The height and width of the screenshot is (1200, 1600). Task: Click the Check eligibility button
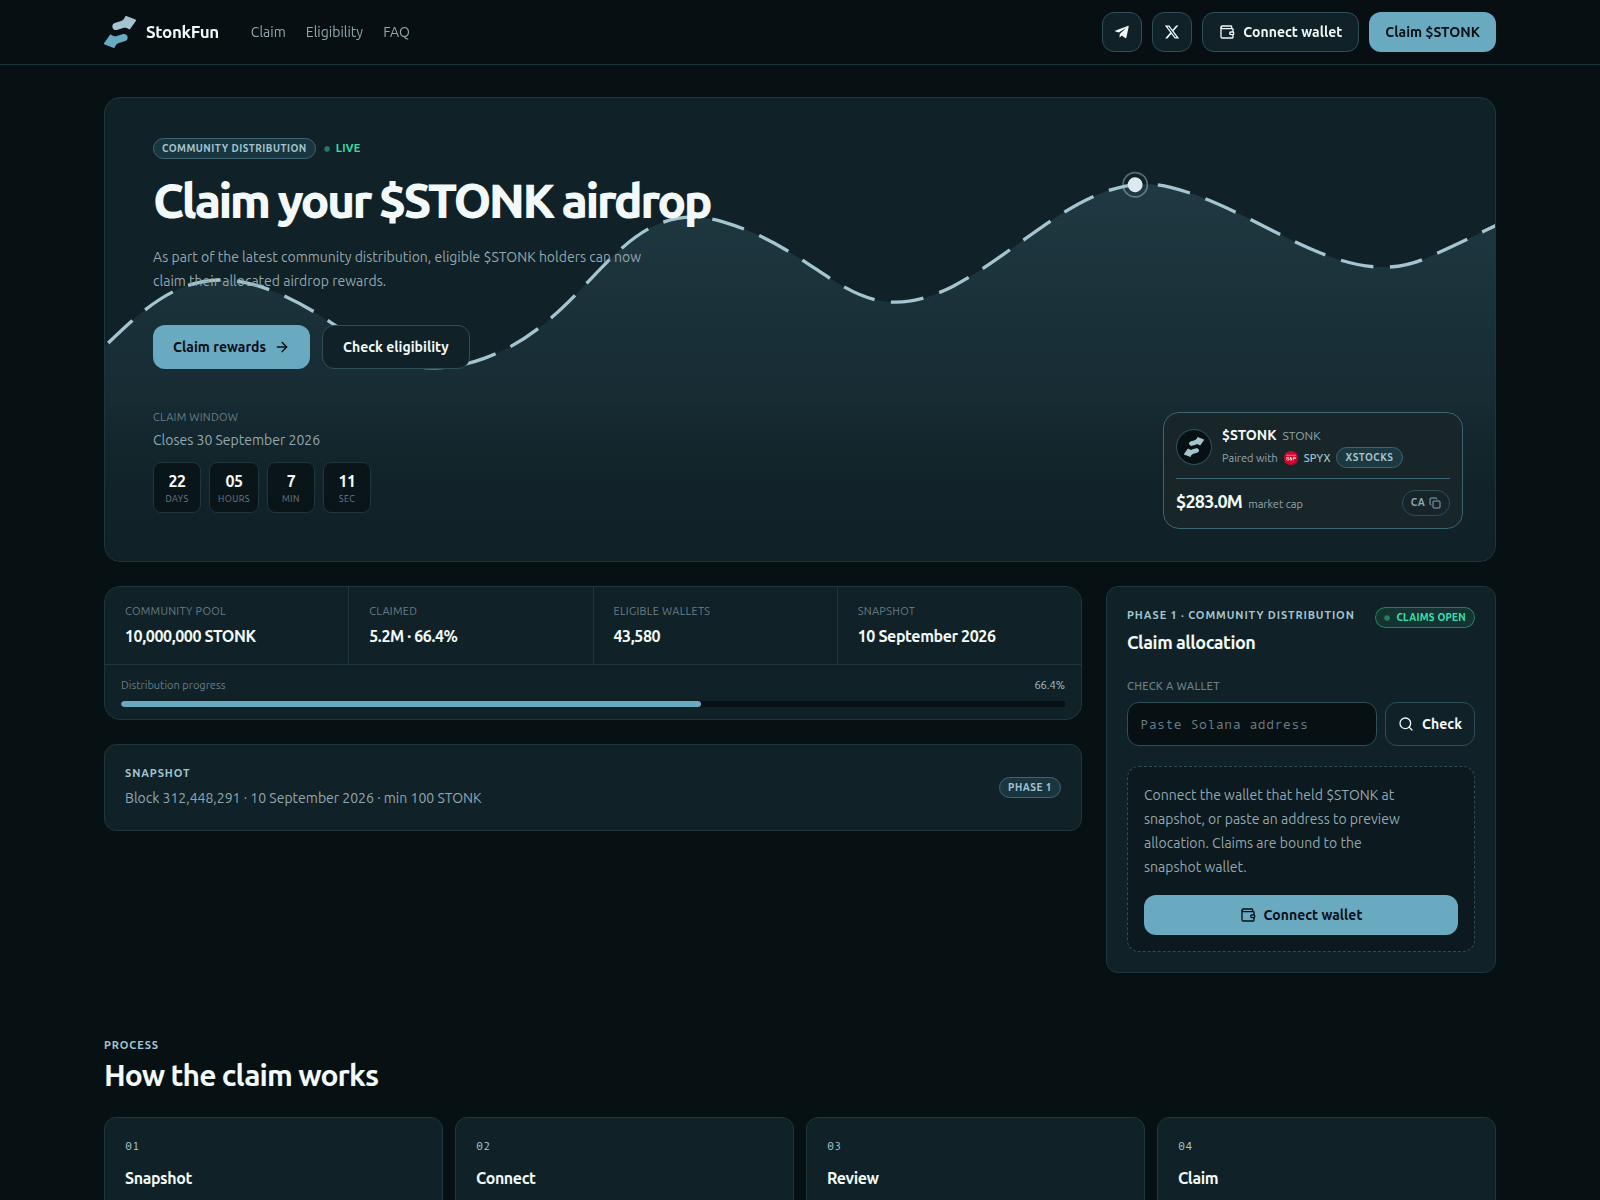click(x=396, y=347)
